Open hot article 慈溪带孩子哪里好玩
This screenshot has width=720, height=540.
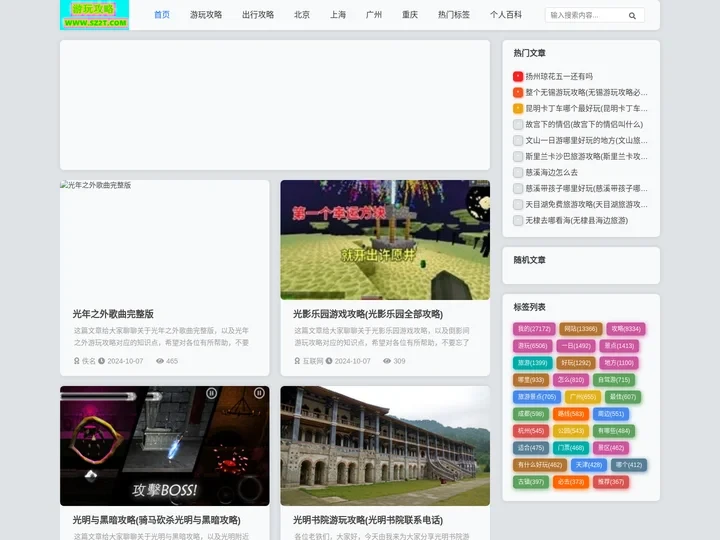click(586, 189)
